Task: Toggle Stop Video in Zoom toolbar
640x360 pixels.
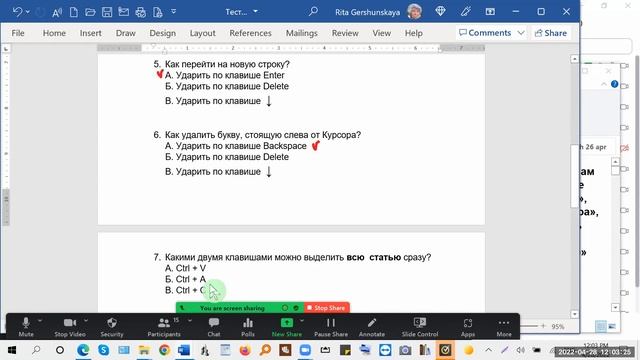Action: click(x=70, y=327)
